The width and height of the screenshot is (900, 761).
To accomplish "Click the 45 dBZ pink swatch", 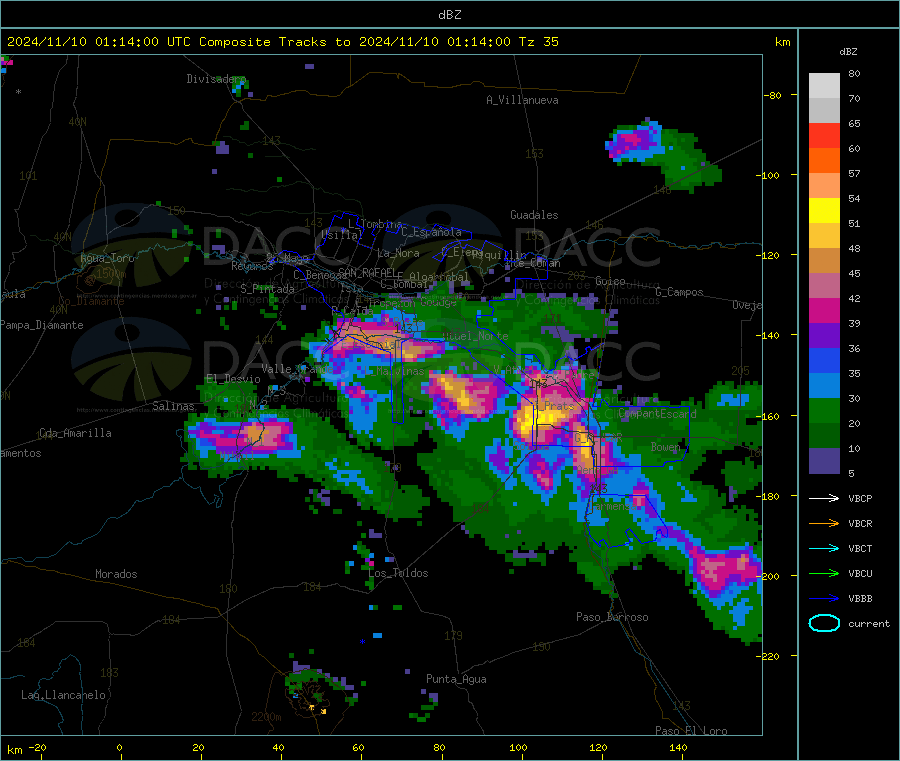I will pos(824,286).
